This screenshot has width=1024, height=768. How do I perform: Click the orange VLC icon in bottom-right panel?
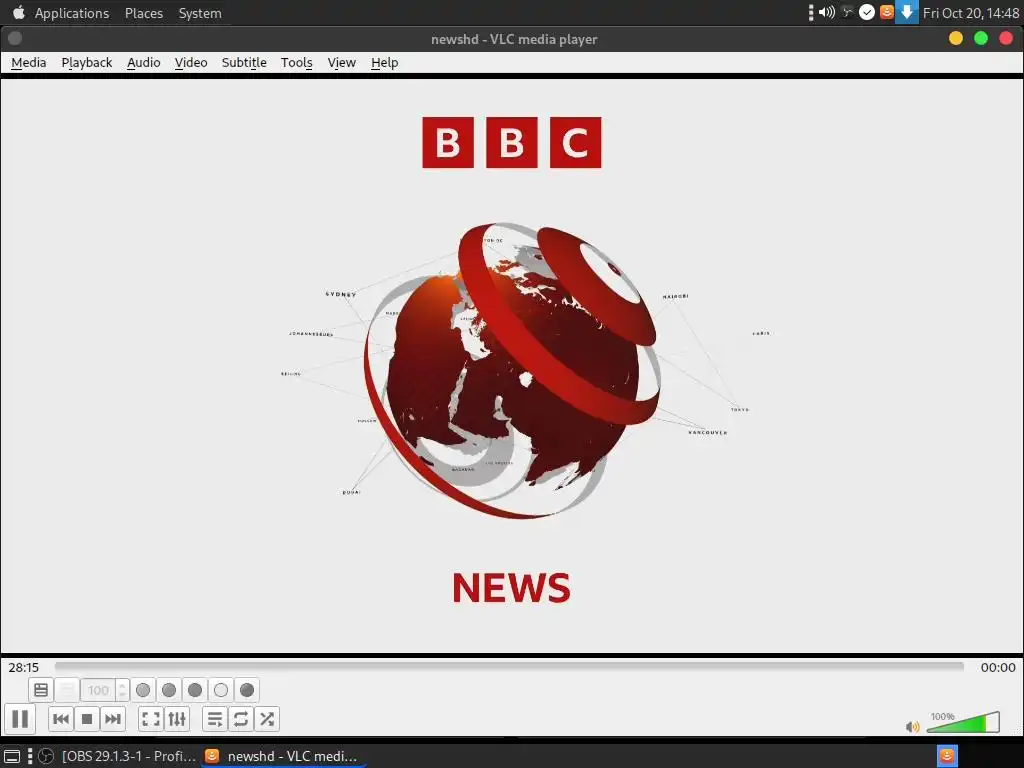pyautogui.click(x=947, y=756)
